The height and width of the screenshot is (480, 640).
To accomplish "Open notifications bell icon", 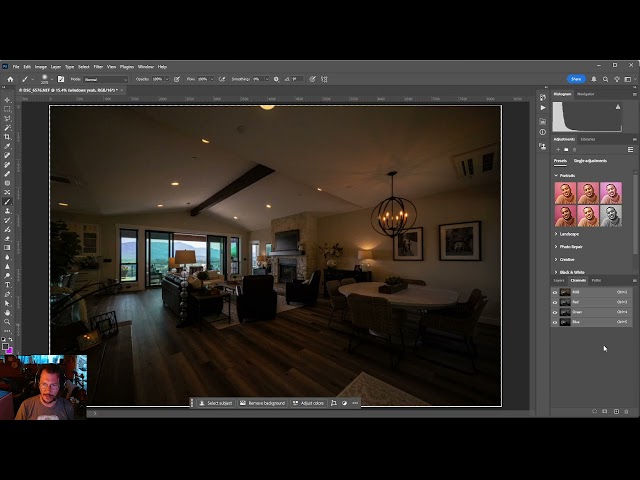I will click(594, 79).
